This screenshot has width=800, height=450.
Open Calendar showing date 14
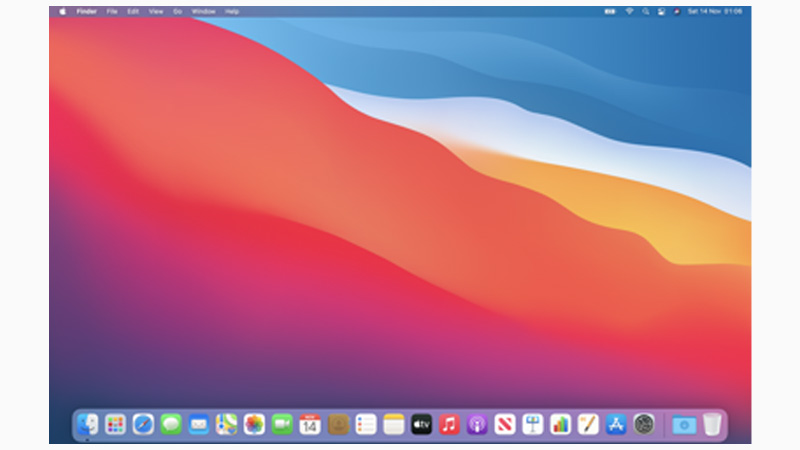click(x=310, y=424)
